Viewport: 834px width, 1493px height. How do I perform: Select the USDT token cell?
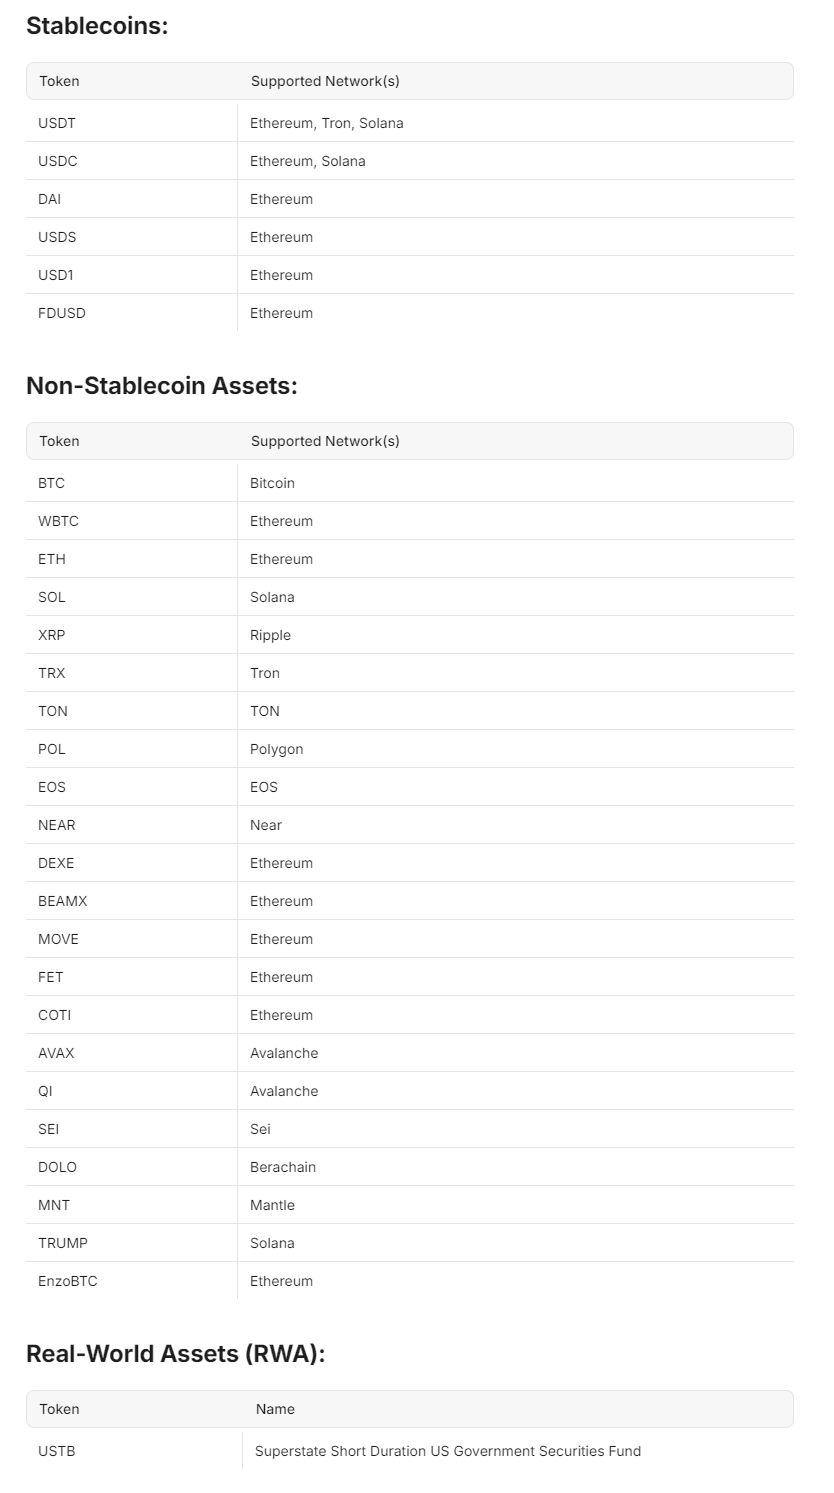pyautogui.click(x=131, y=123)
